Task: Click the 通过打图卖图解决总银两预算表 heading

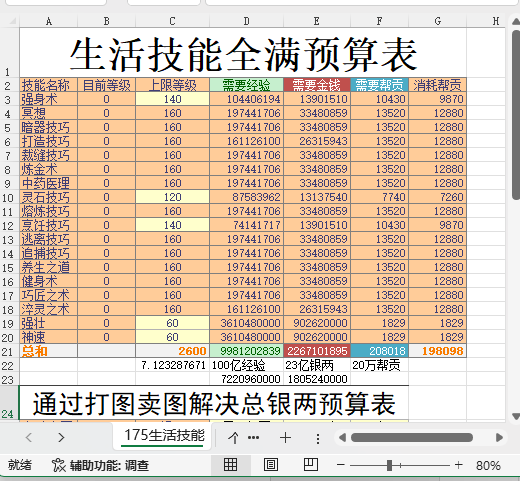Action: click(214, 404)
